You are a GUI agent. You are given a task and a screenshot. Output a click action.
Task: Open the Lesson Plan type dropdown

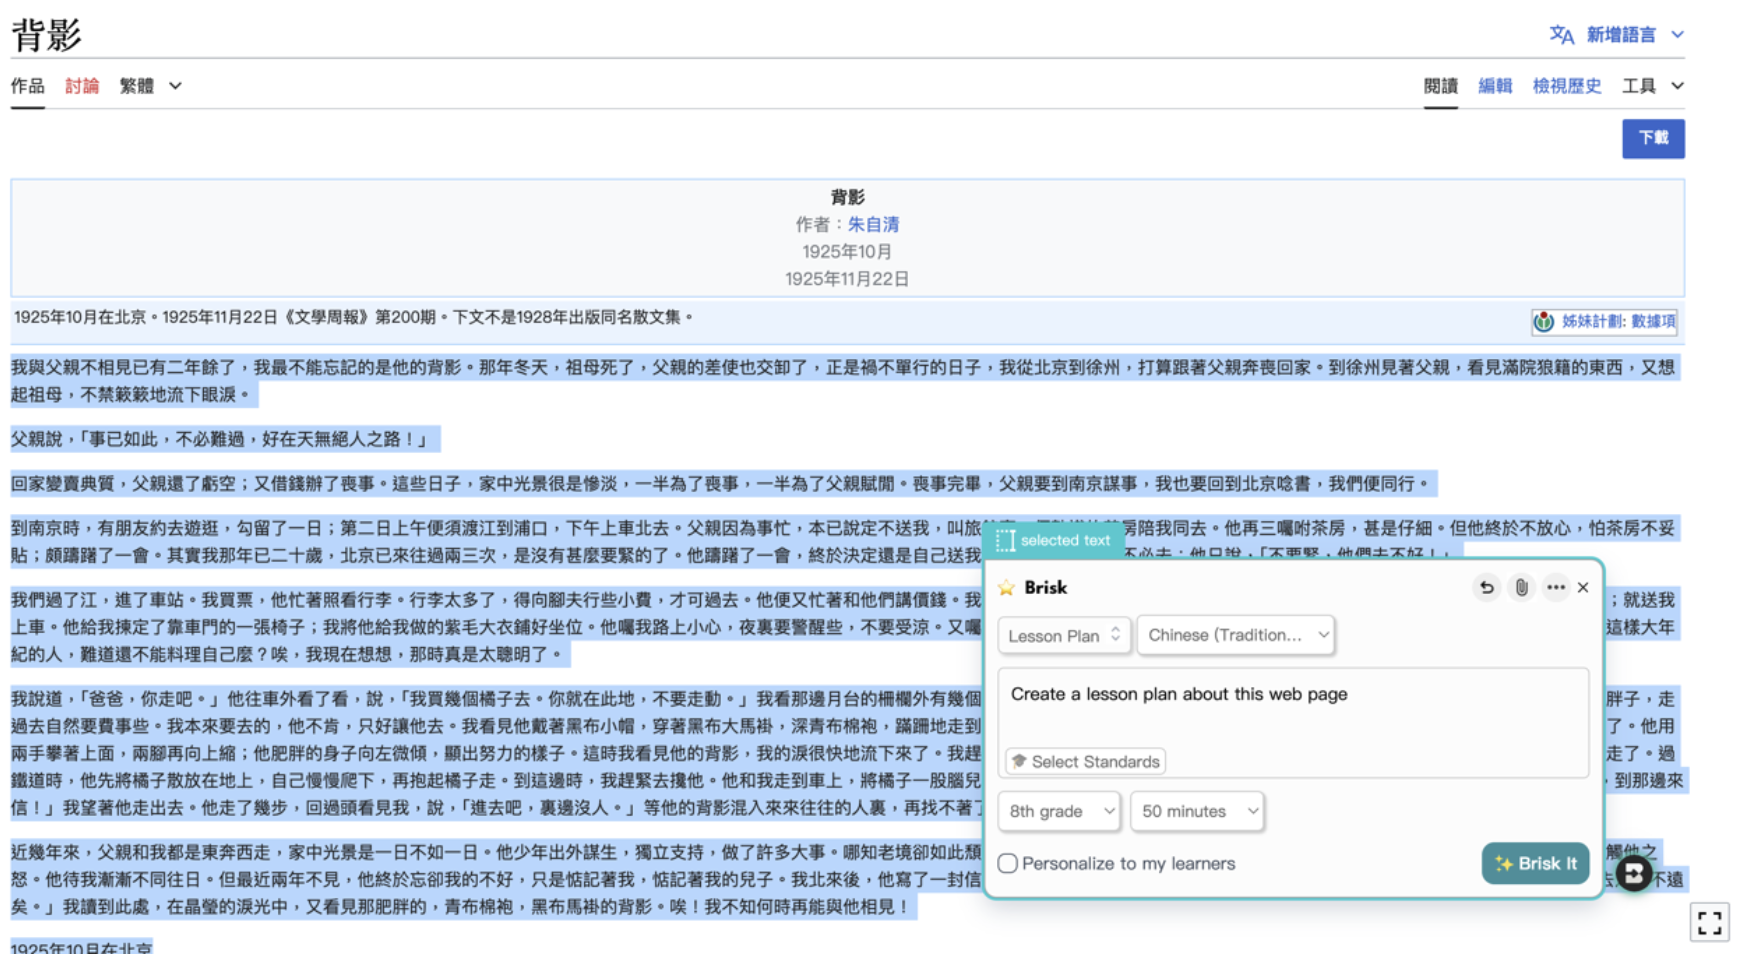tap(1064, 635)
